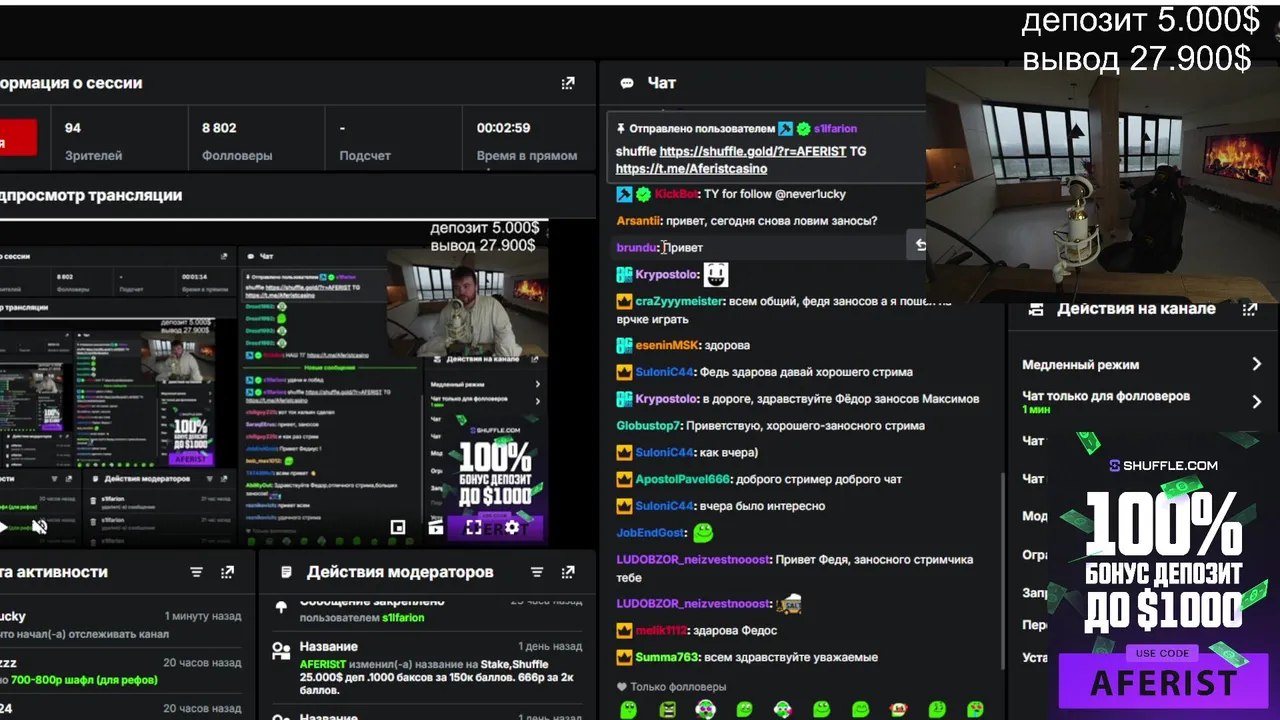This screenshot has height=720, width=1280.
Task: Click the KickBot username in chat
Action: click(x=676, y=194)
